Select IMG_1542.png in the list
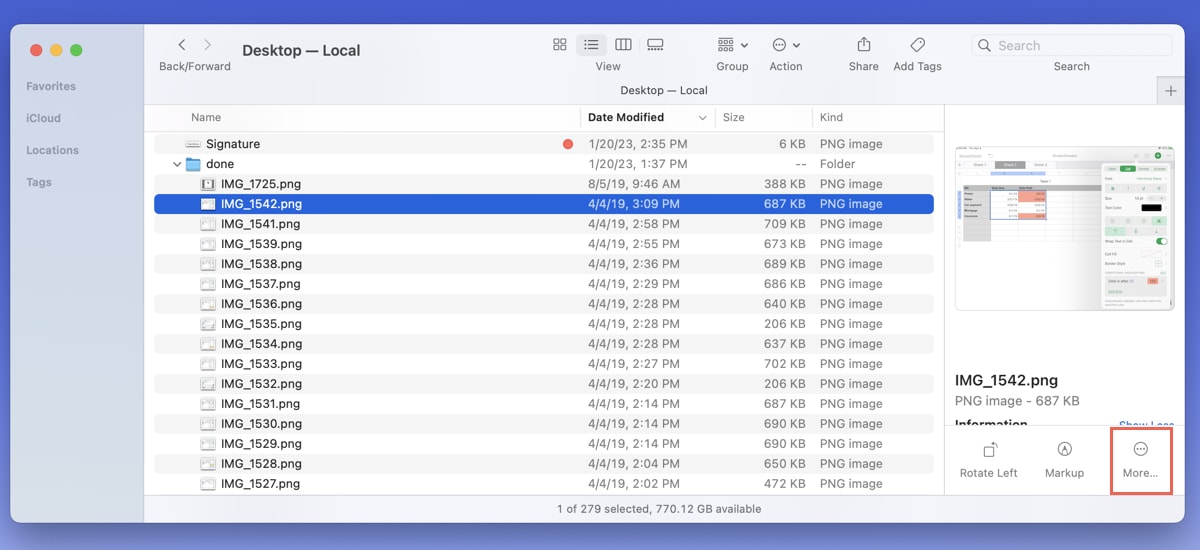Screen dimensions: 1200x550 tap(544, 204)
